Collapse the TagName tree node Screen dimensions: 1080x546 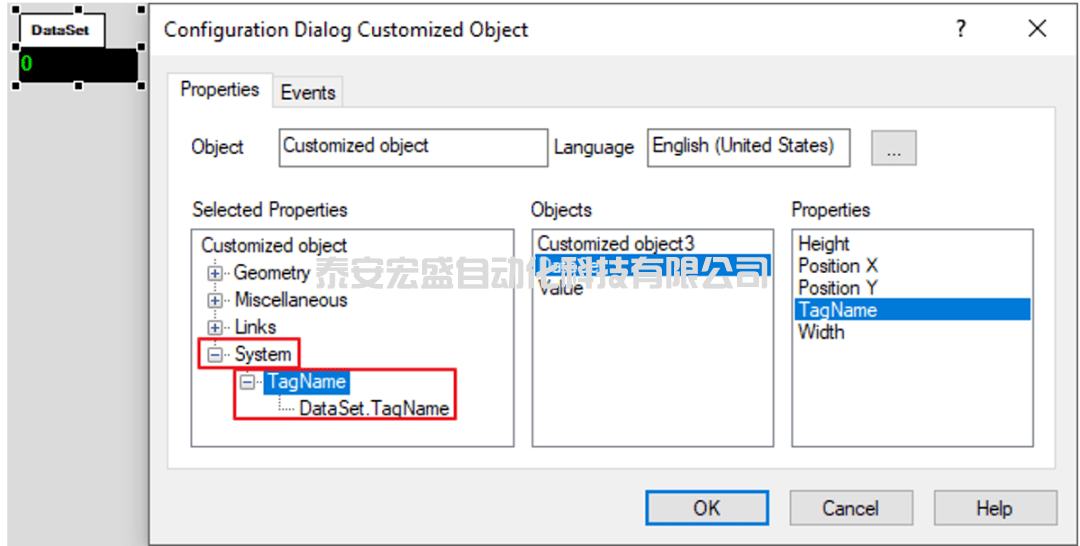247,381
